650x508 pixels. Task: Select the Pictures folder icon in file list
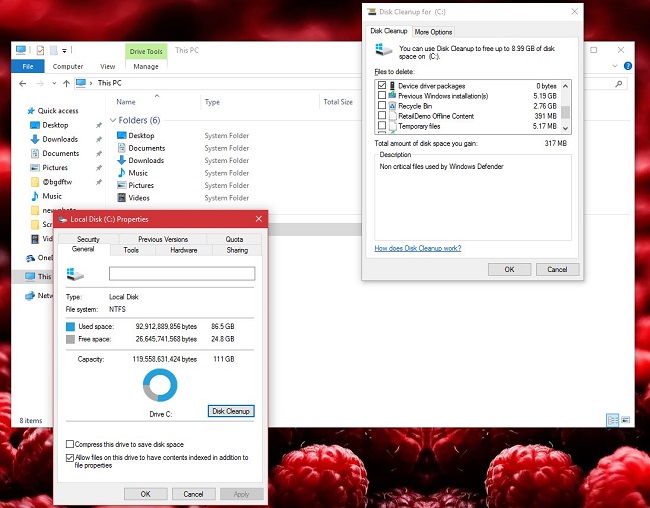click(x=121, y=185)
